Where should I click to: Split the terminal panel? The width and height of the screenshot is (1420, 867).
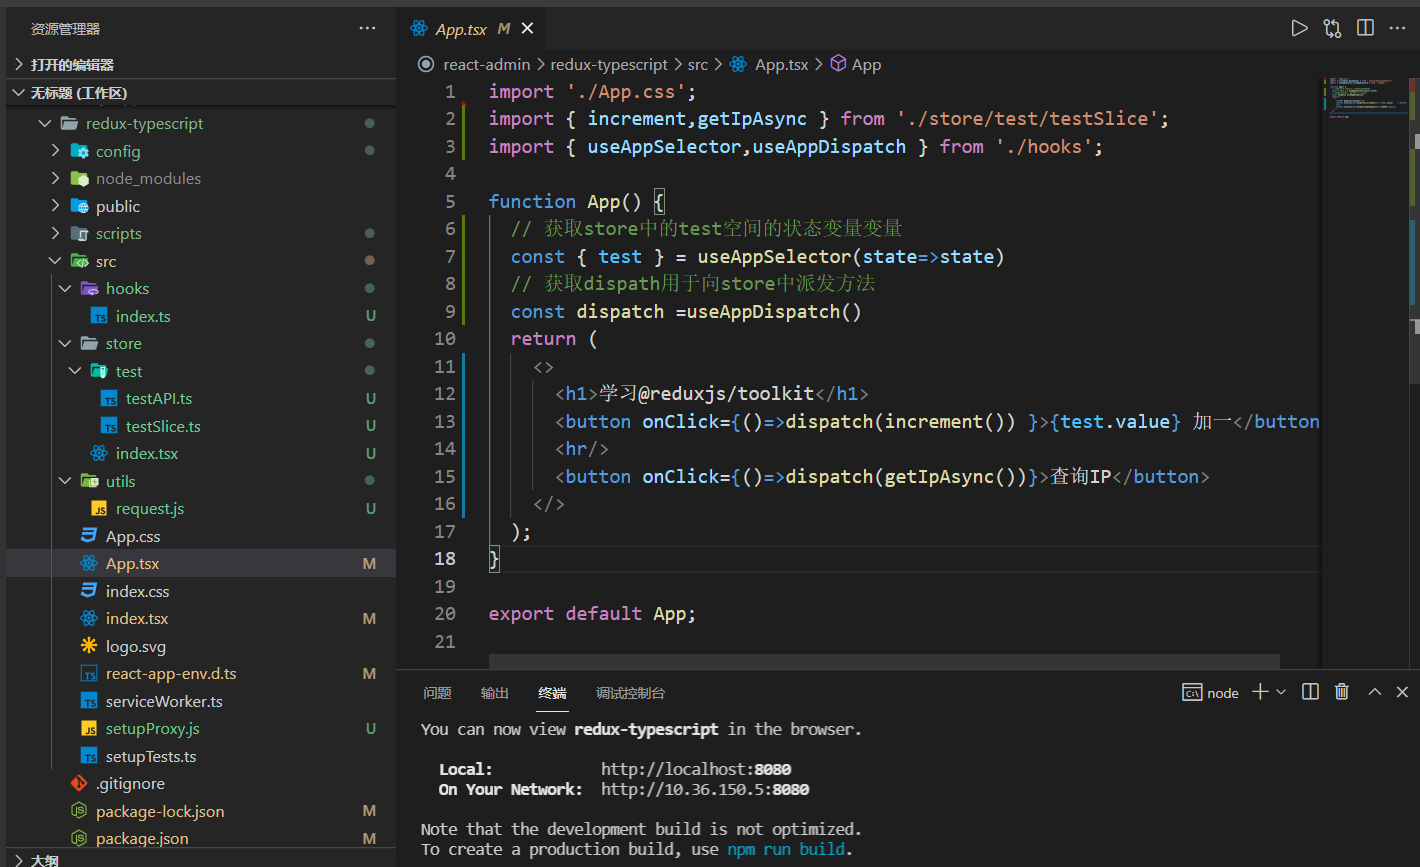pyautogui.click(x=1311, y=692)
